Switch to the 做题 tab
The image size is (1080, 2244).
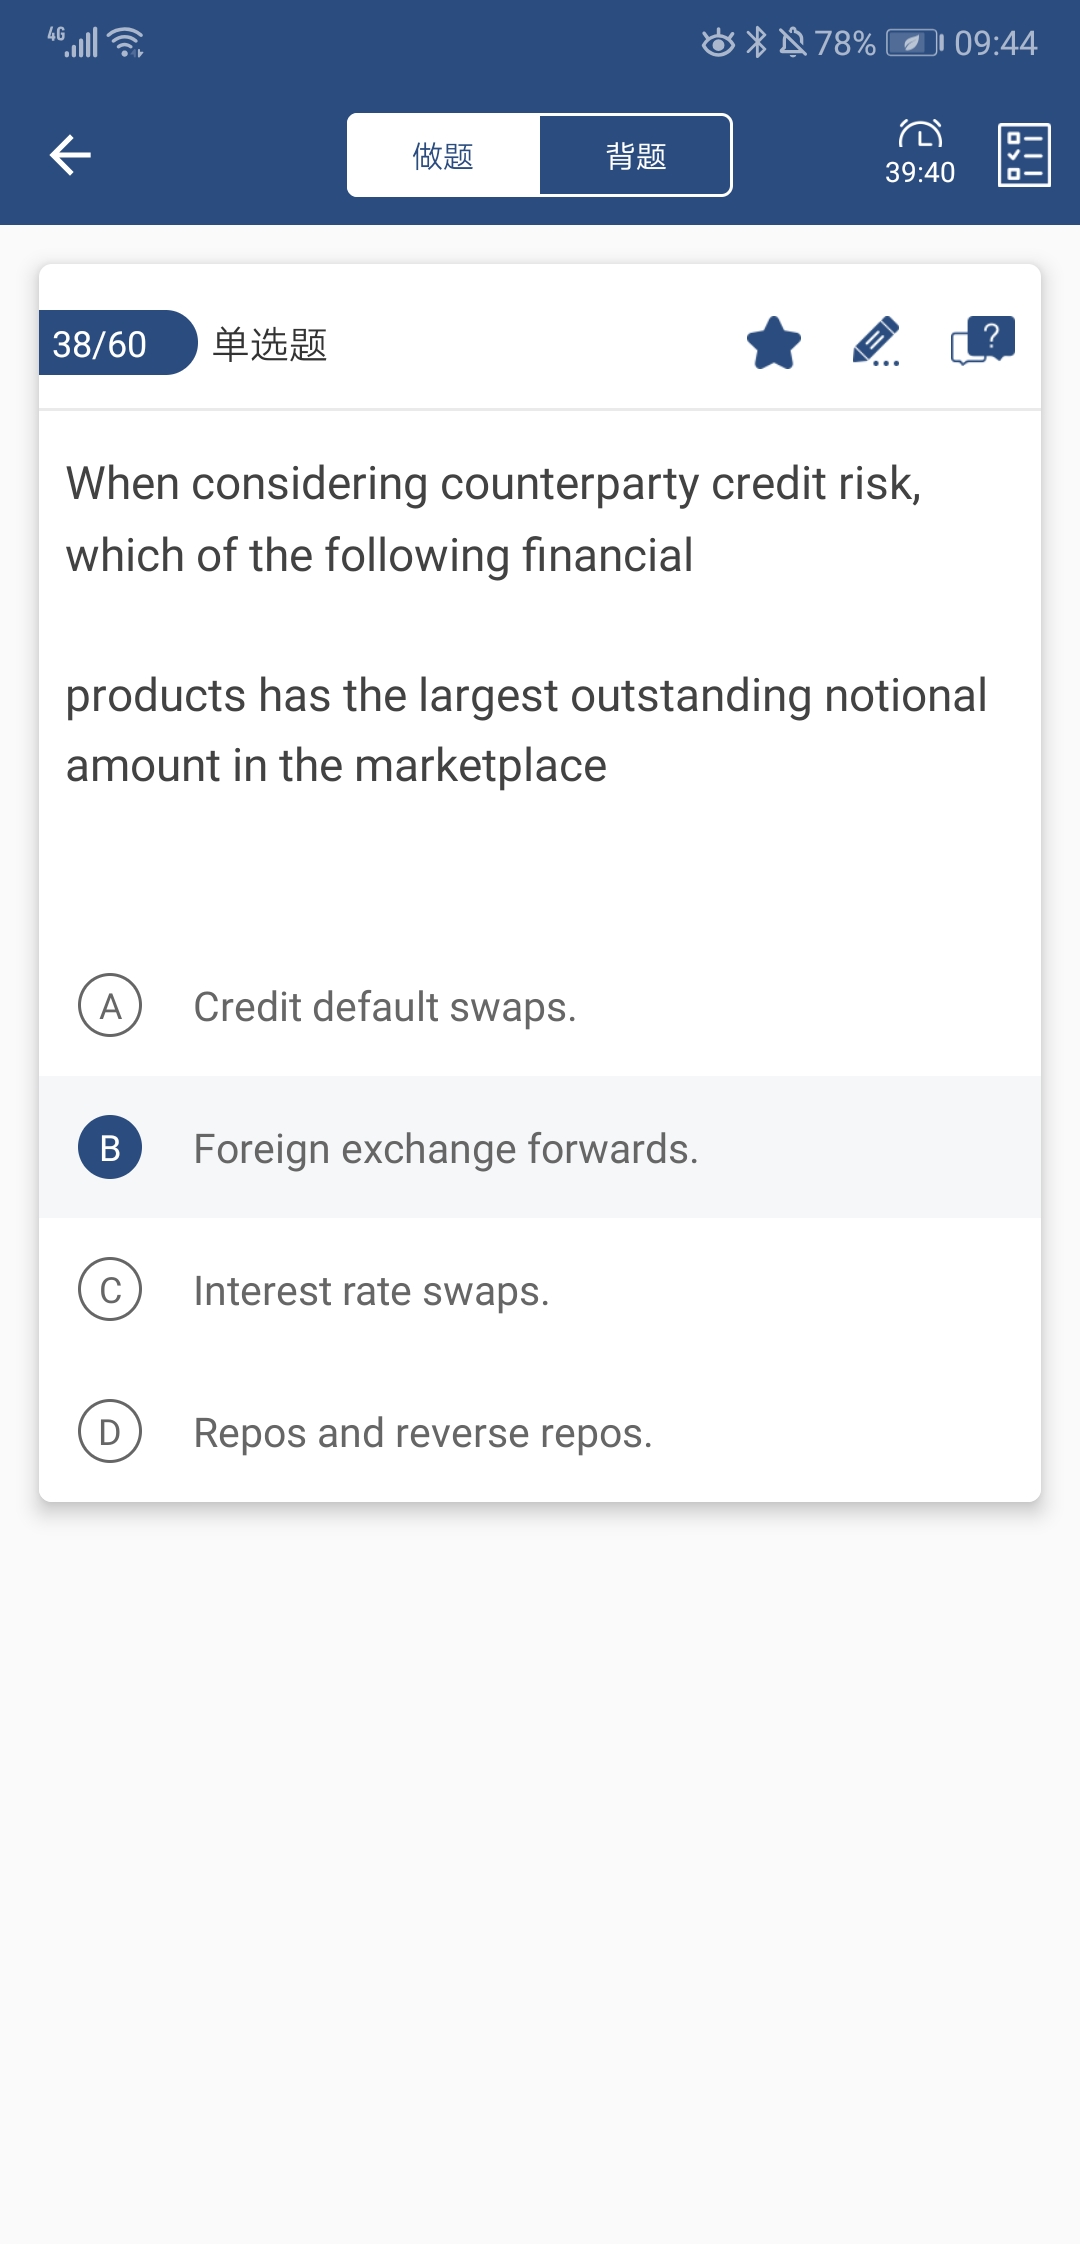tap(443, 155)
